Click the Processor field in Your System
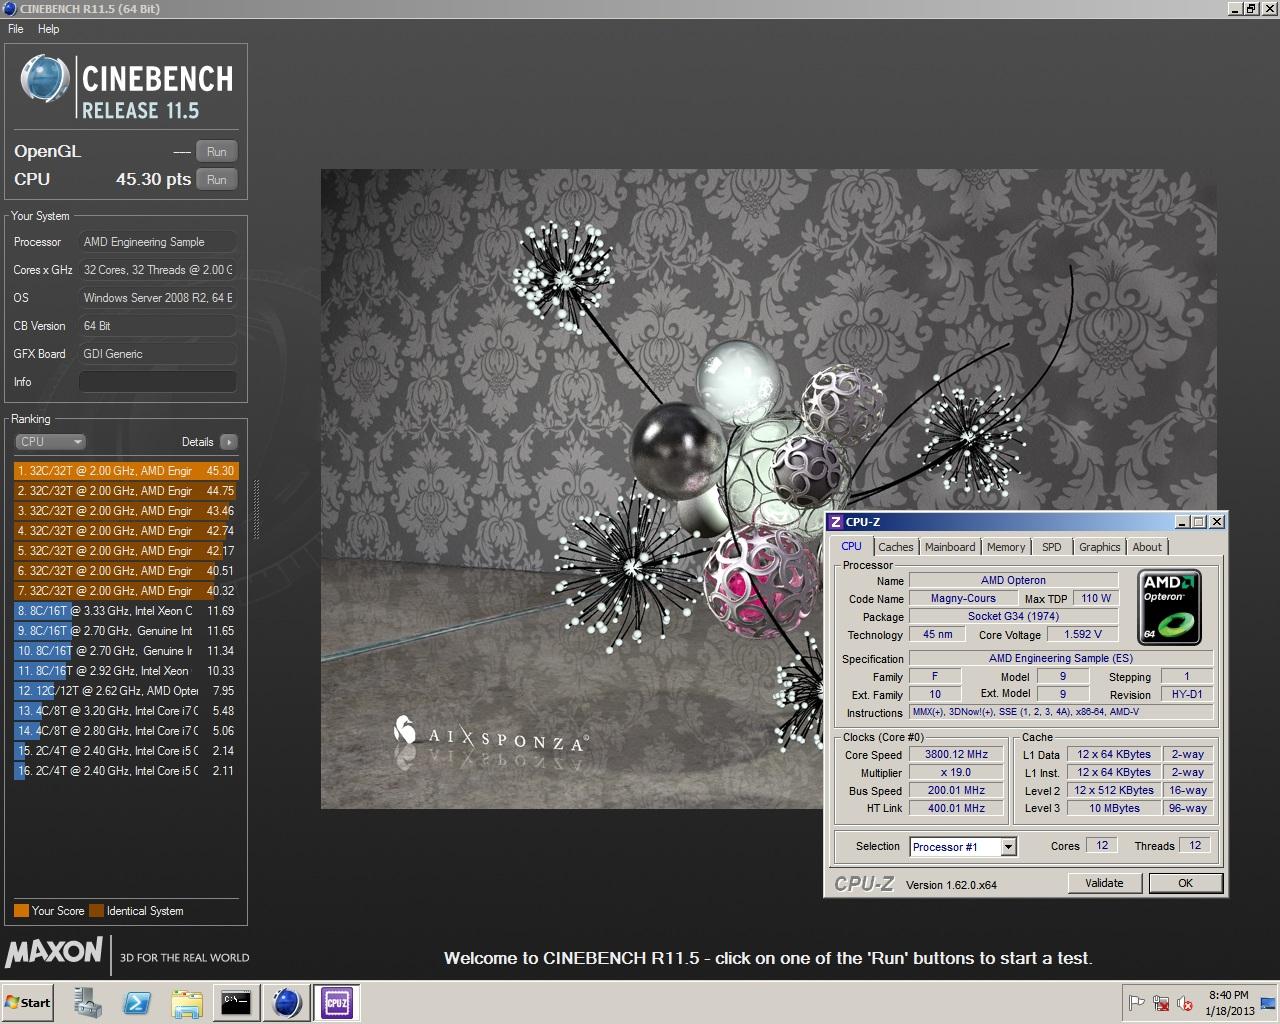The width and height of the screenshot is (1280, 1024). point(158,242)
